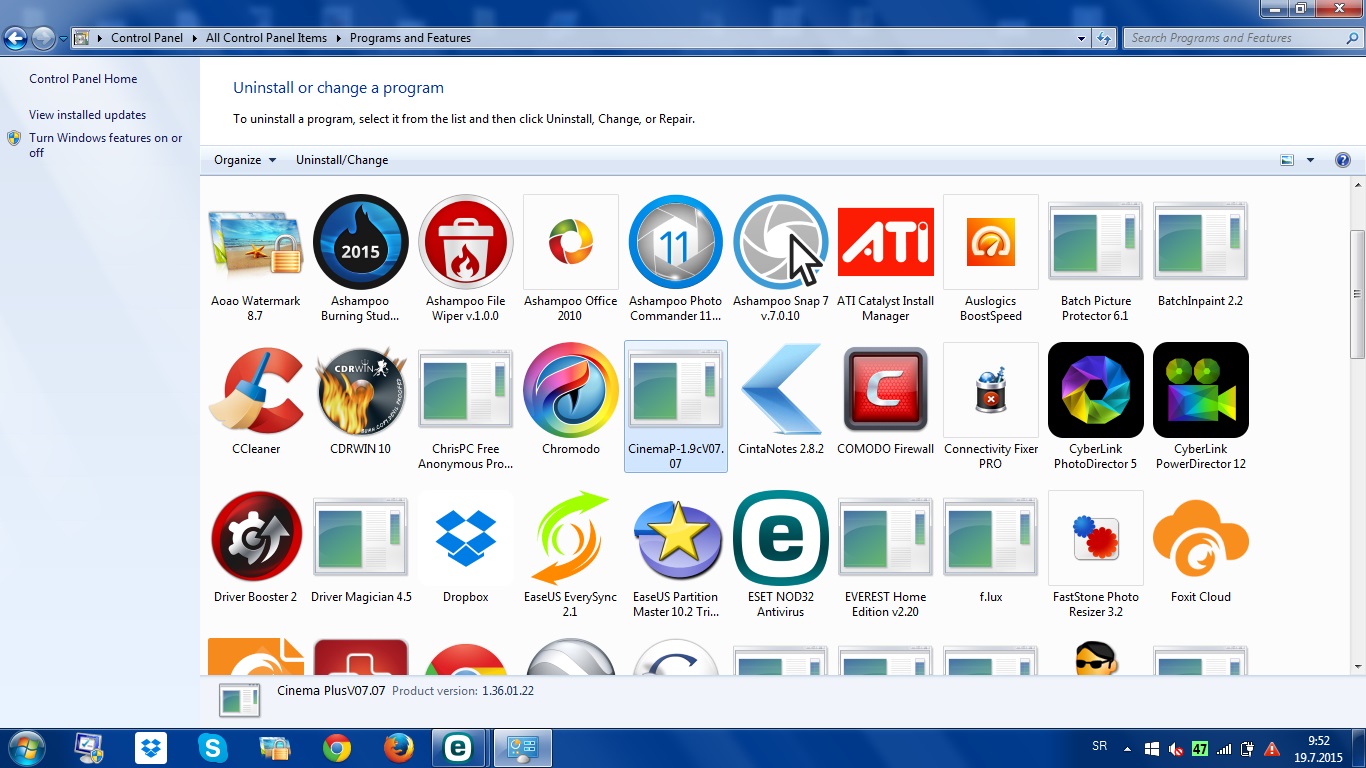Open the recent pages dropdown arrow
The image size is (1366, 768).
(63, 39)
